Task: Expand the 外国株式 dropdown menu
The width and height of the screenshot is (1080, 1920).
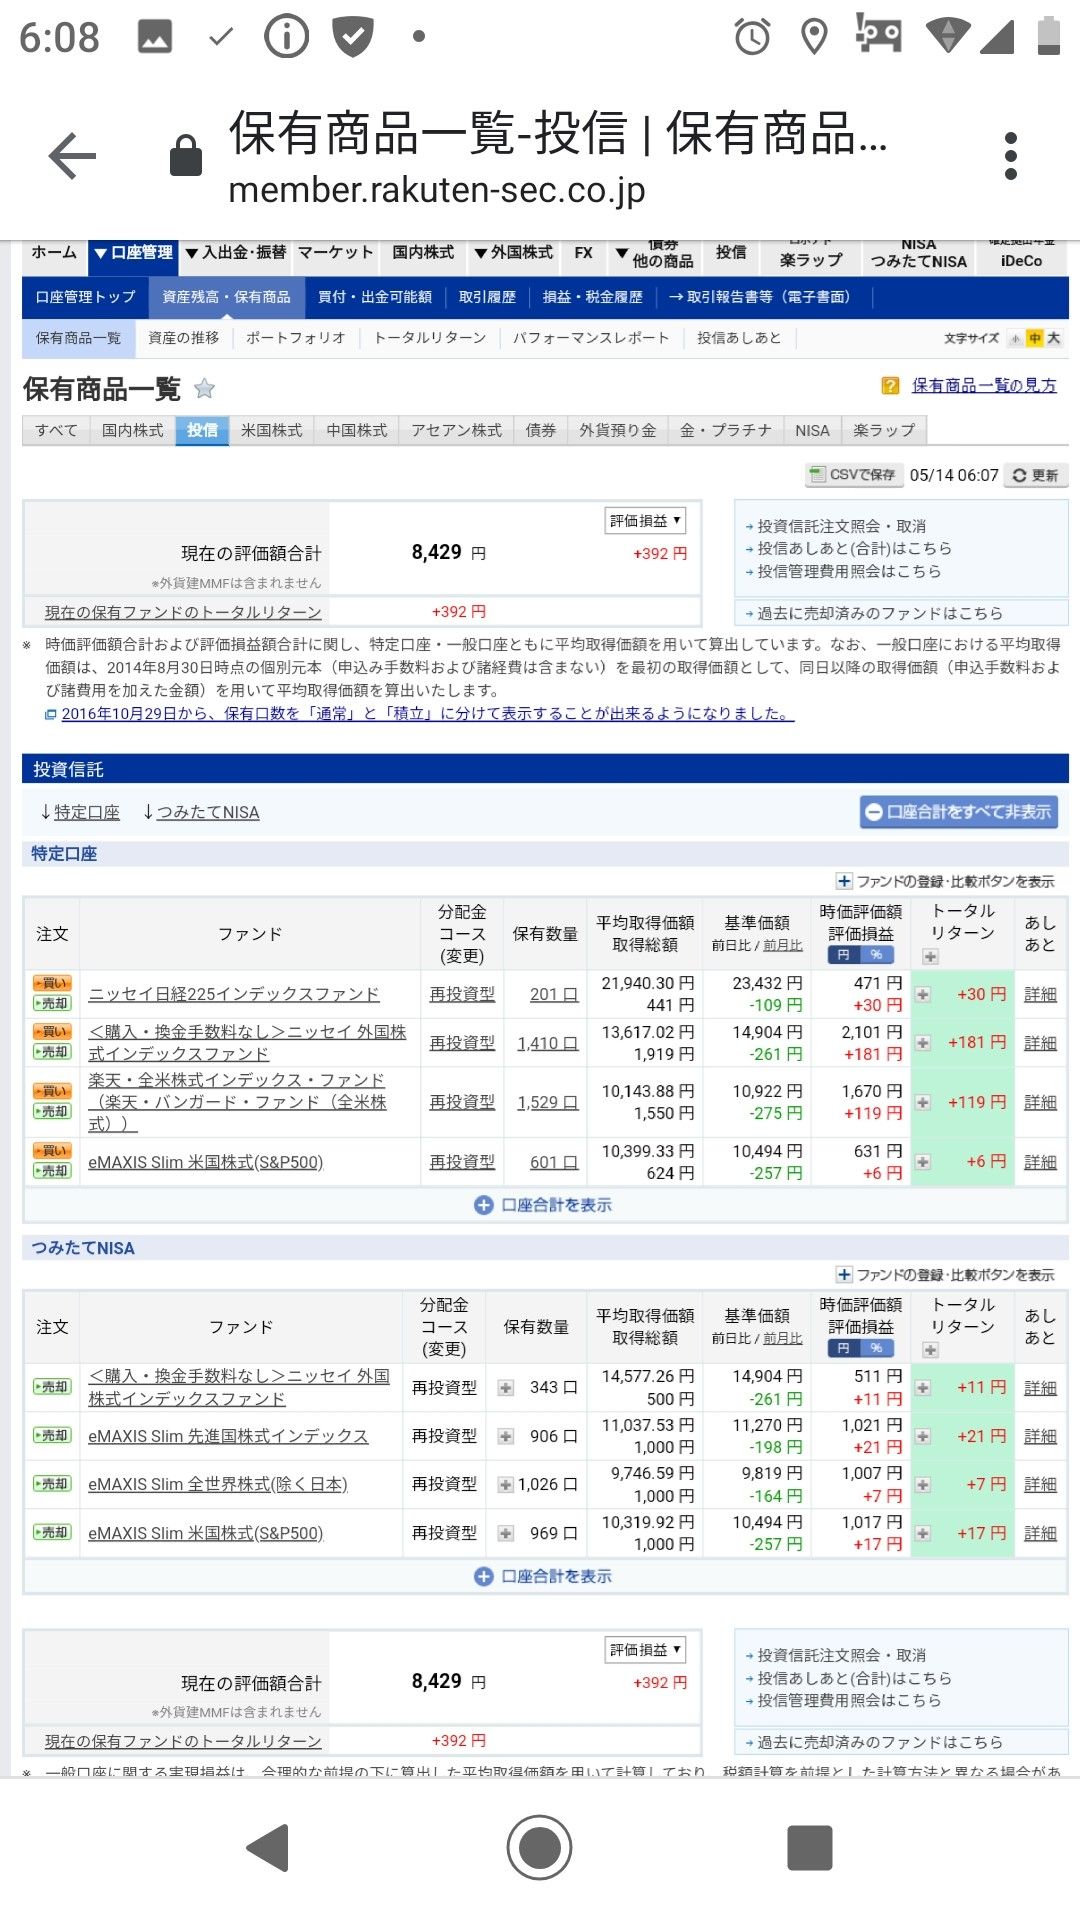Action: [x=513, y=253]
